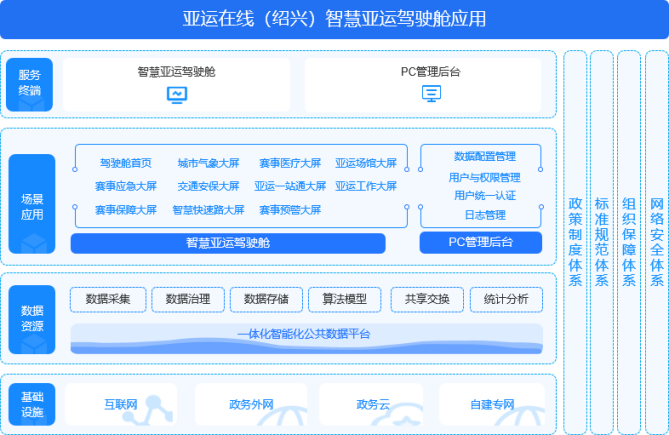Click 日志管理 text

point(485,215)
